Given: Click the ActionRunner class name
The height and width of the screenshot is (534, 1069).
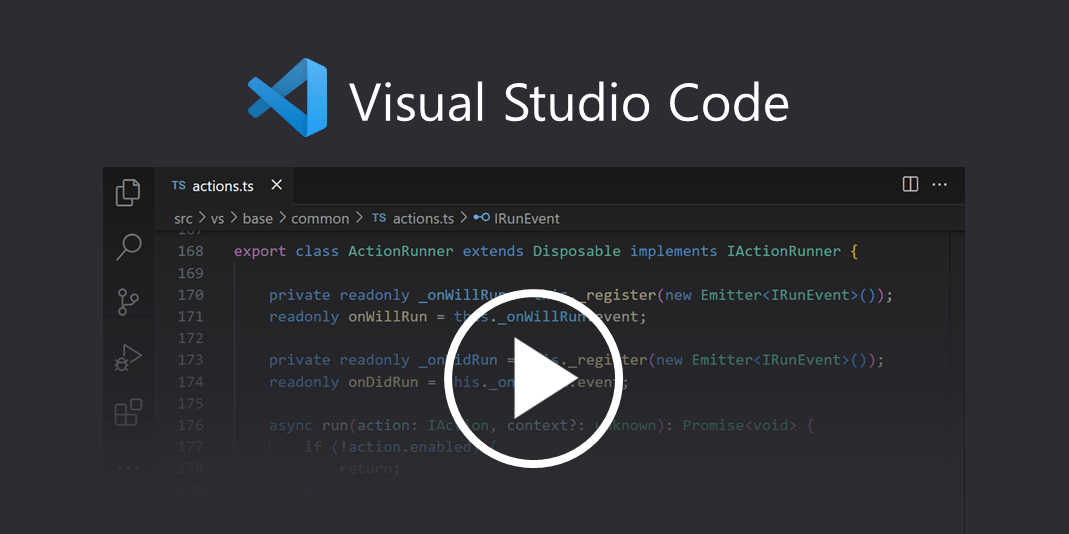Looking at the screenshot, I should [x=401, y=251].
